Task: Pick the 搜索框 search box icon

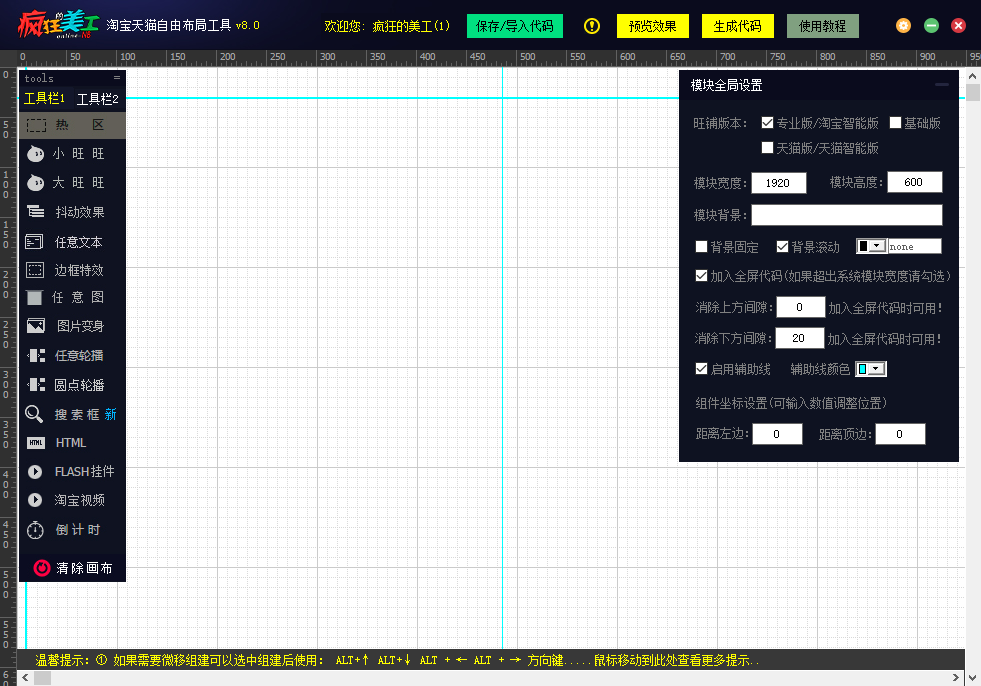Action: click(x=34, y=414)
